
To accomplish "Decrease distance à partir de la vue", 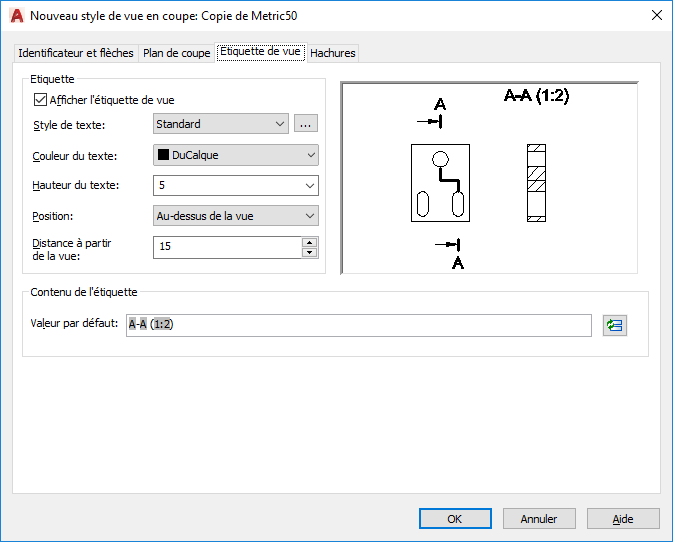I will (x=310, y=252).
